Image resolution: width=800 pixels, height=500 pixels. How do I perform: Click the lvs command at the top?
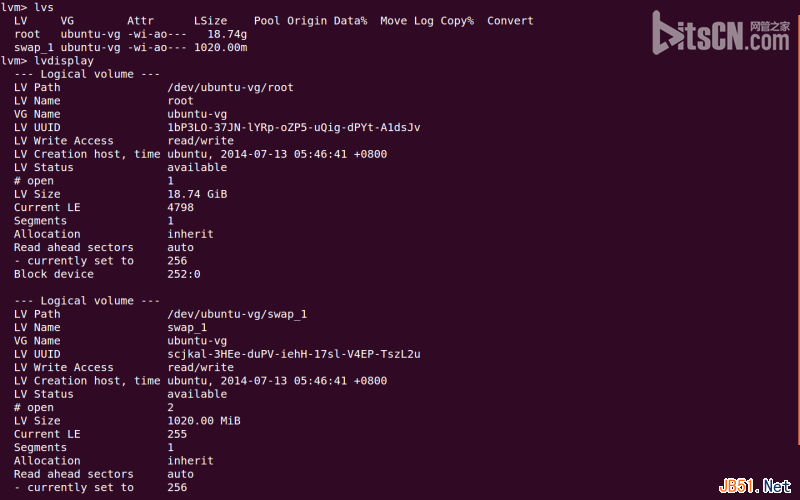pos(44,8)
